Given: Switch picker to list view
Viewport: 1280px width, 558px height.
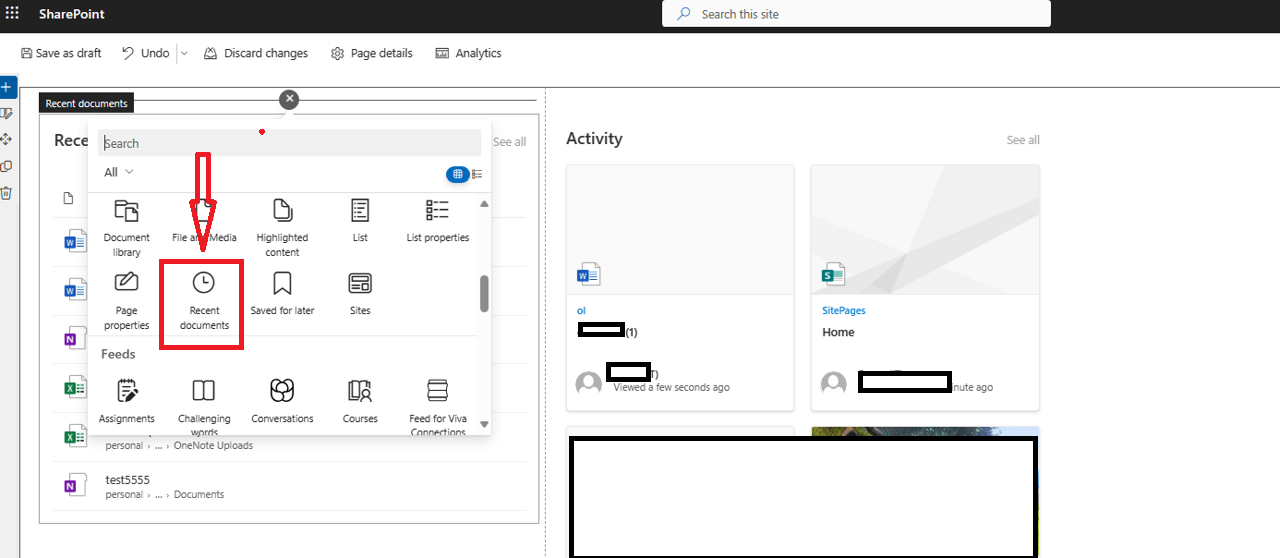Looking at the screenshot, I should tap(477, 174).
